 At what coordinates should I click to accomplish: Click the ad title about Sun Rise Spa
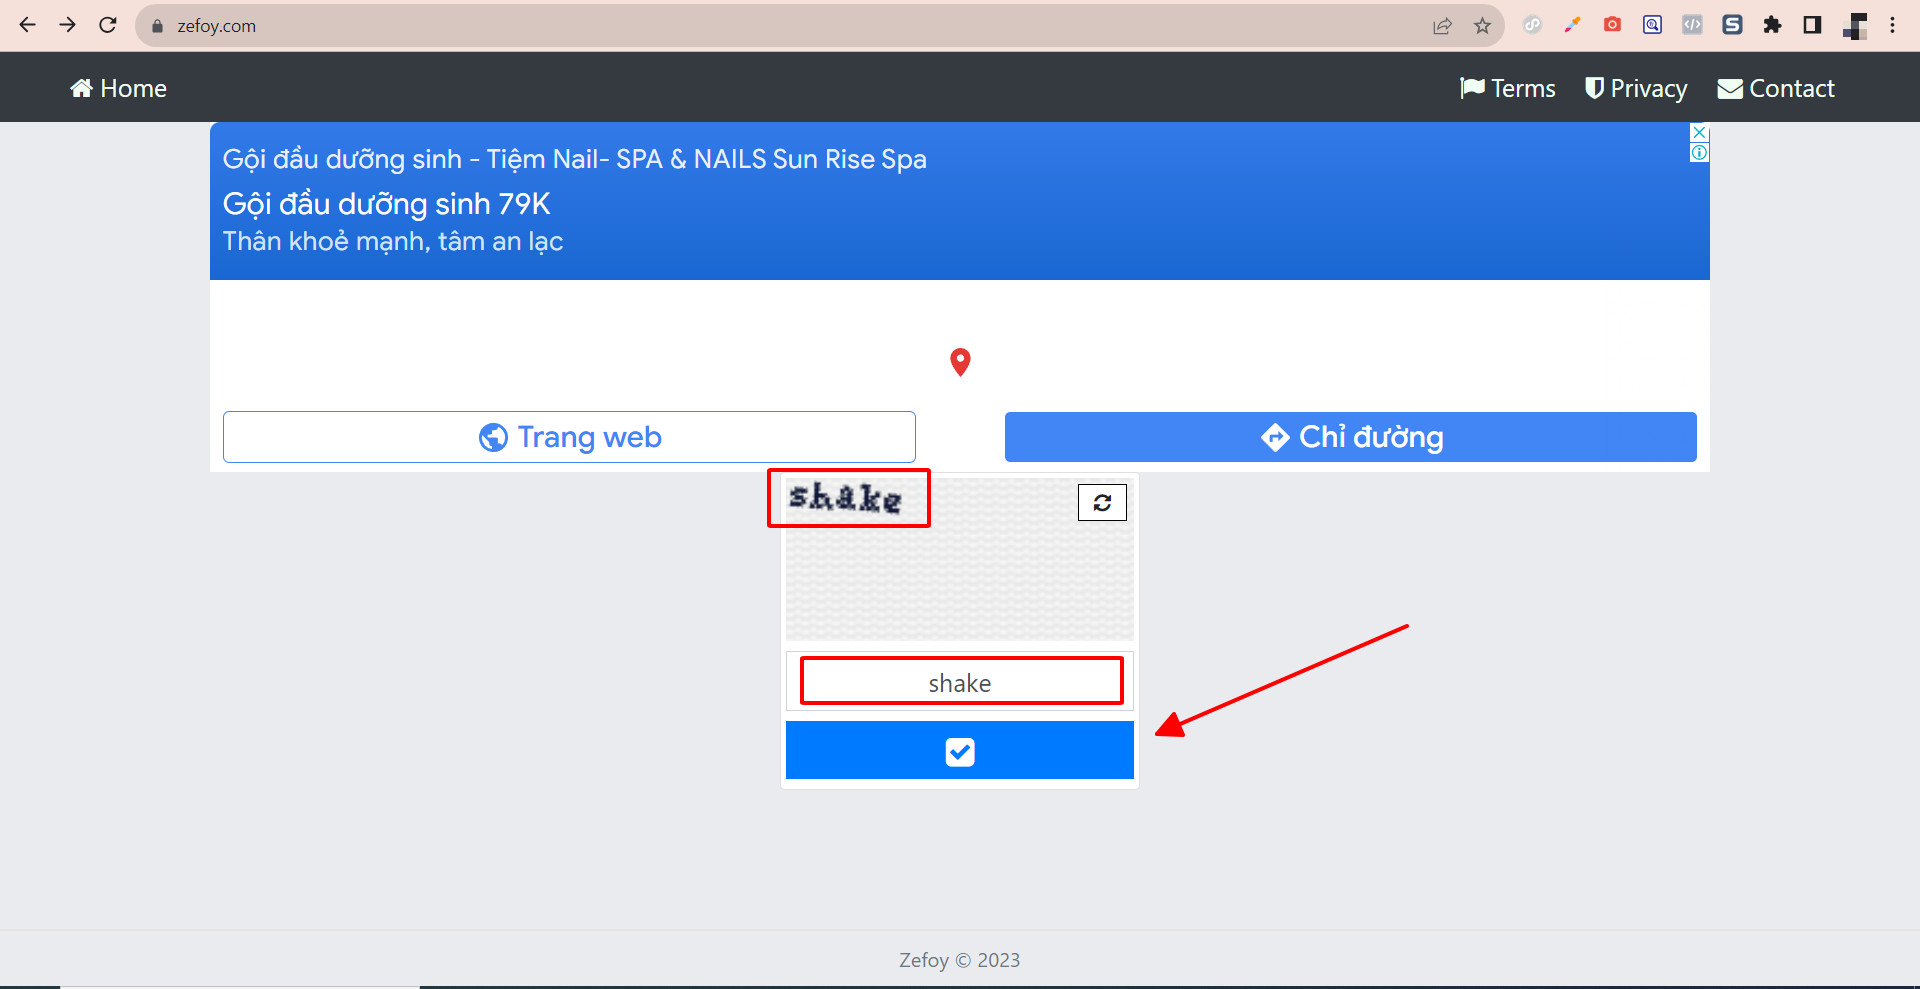coord(574,159)
